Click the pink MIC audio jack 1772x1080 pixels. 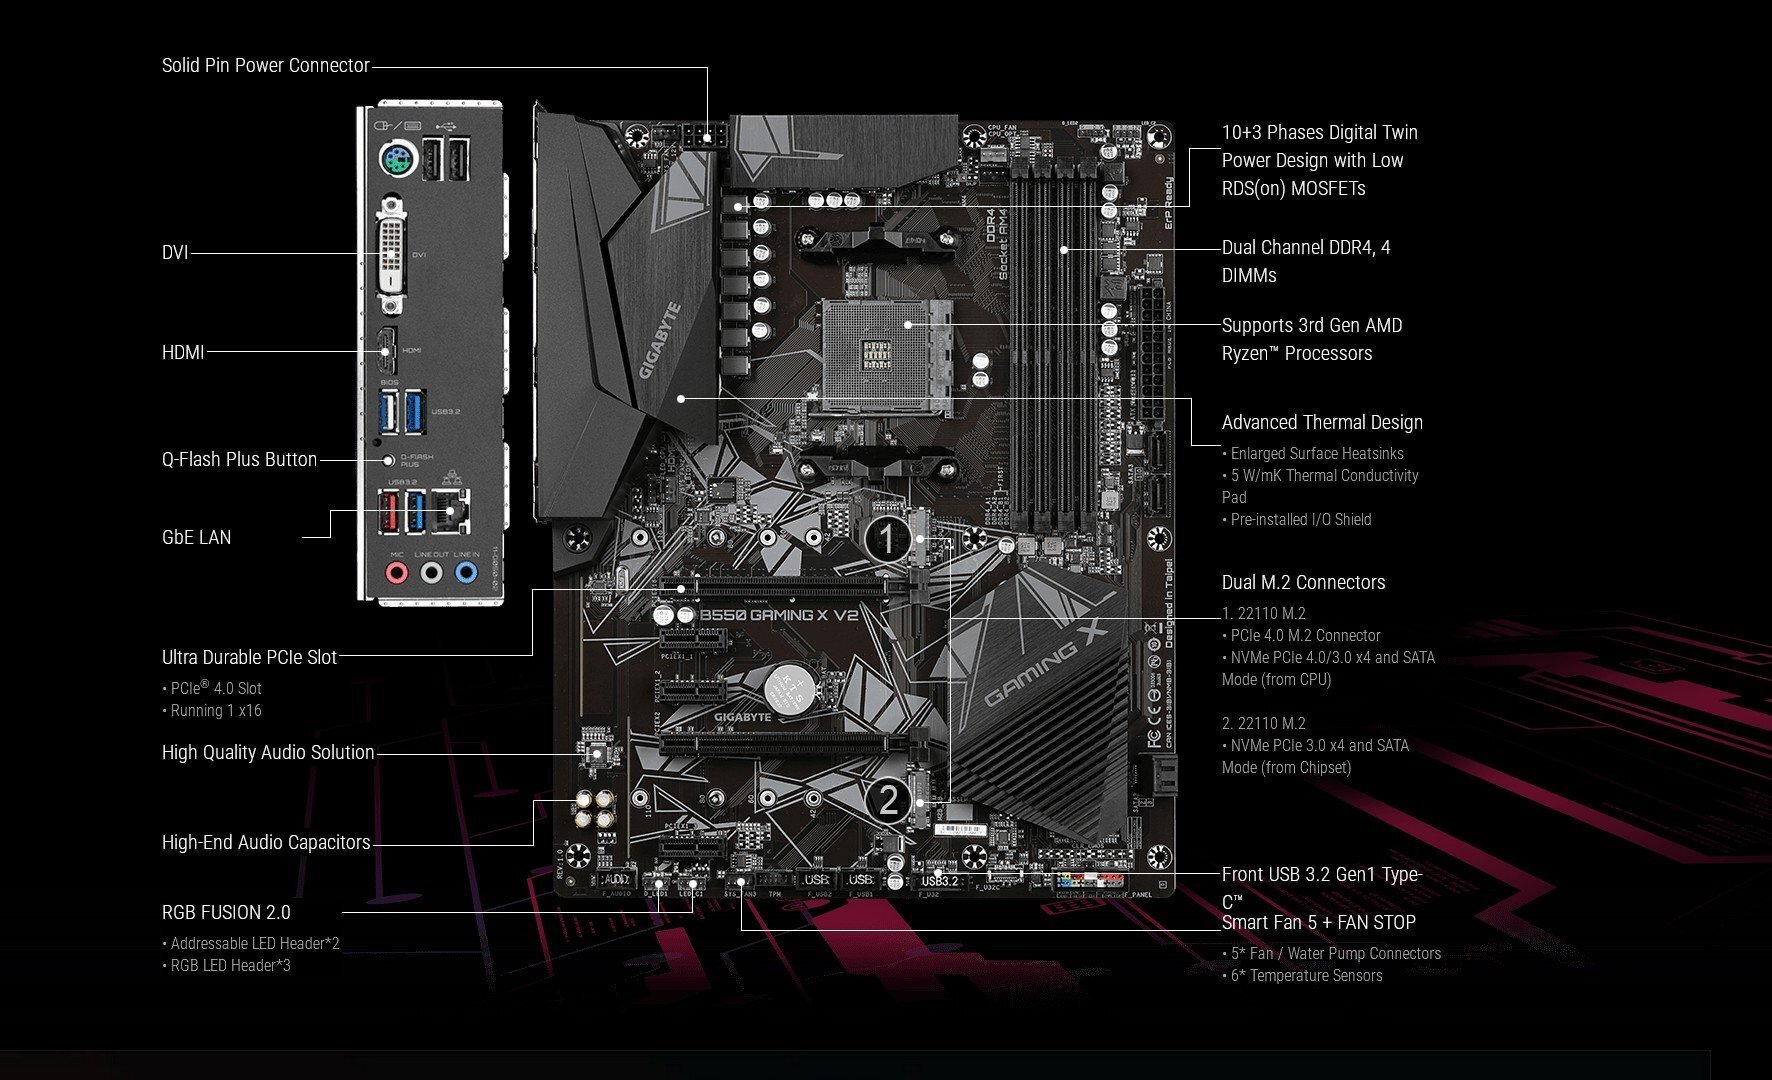397,573
